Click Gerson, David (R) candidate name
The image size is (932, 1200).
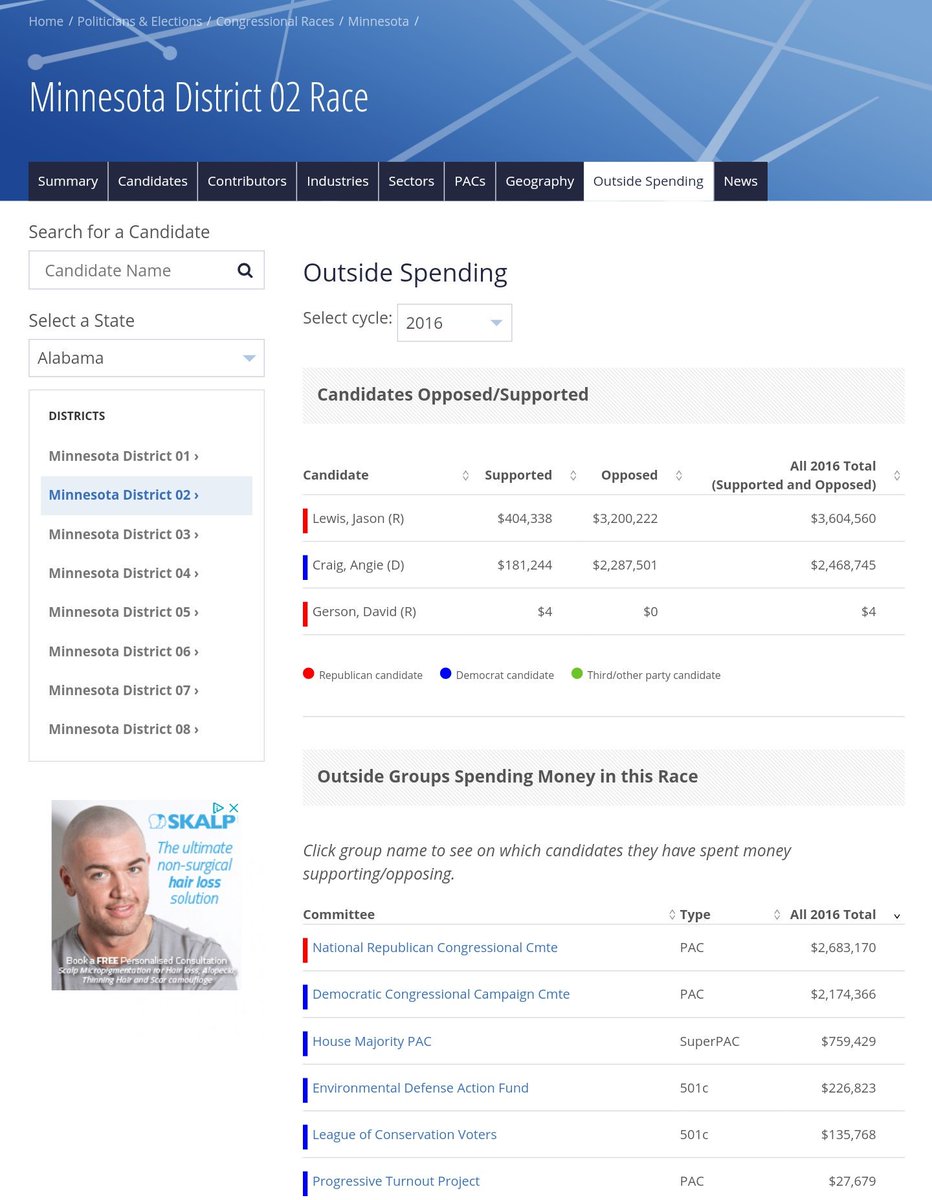[364, 611]
